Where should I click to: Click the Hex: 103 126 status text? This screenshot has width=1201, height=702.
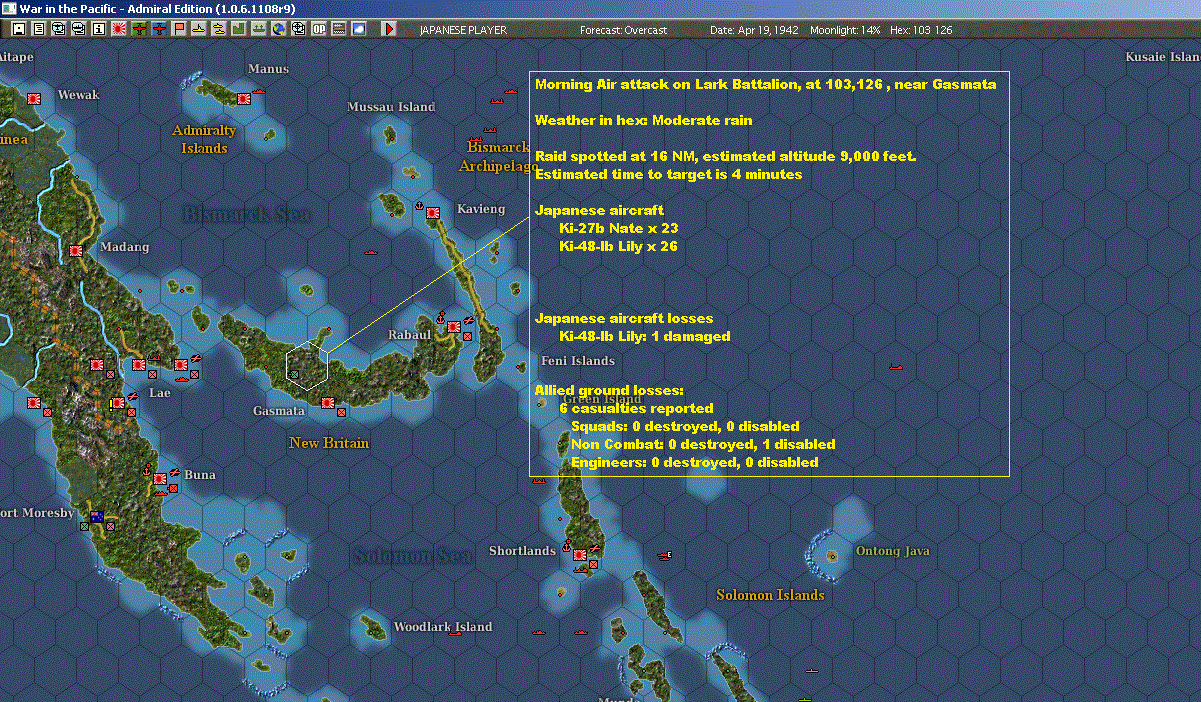coord(920,30)
